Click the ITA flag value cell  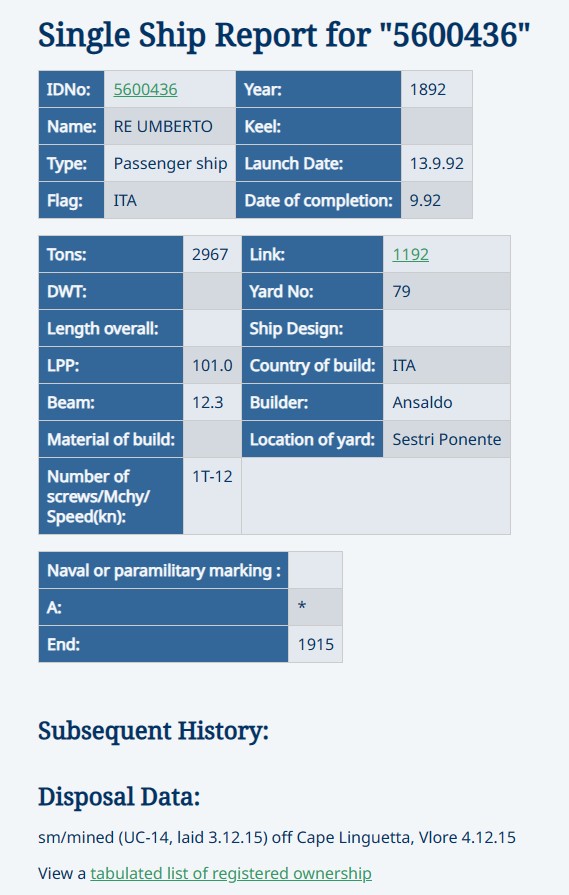(x=170, y=200)
